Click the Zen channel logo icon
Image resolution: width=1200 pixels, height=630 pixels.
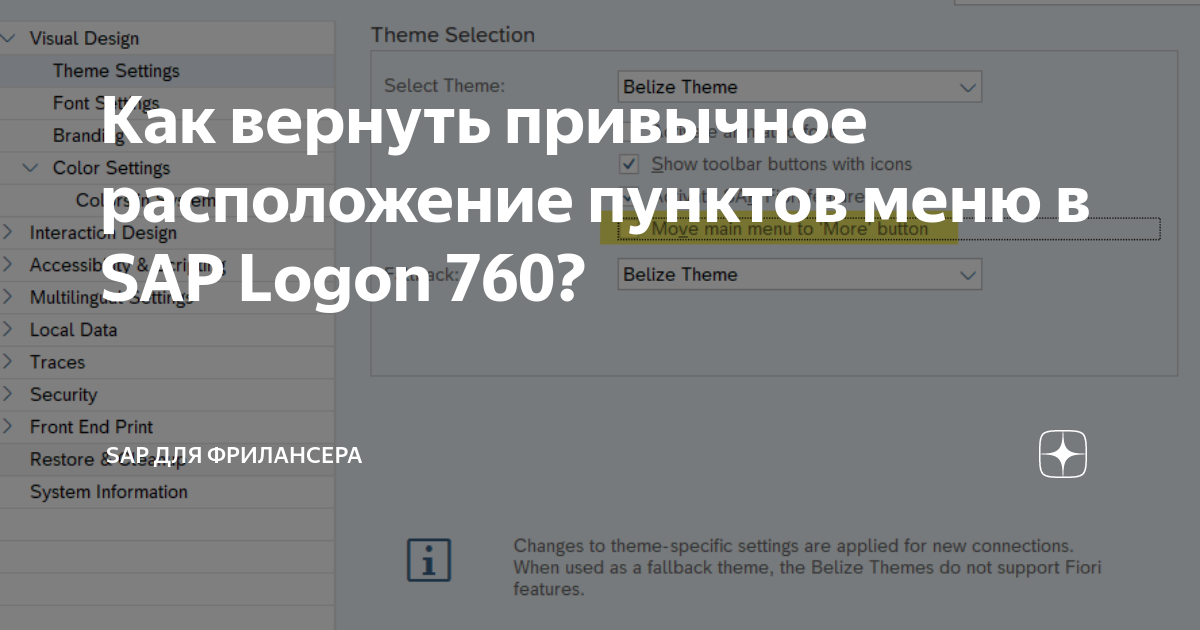coord(1062,454)
